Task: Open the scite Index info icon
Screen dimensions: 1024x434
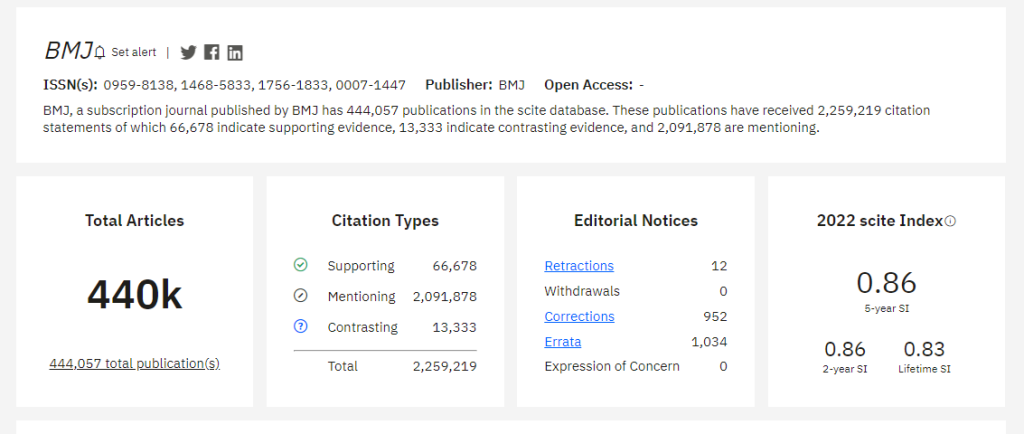Action: point(950,221)
